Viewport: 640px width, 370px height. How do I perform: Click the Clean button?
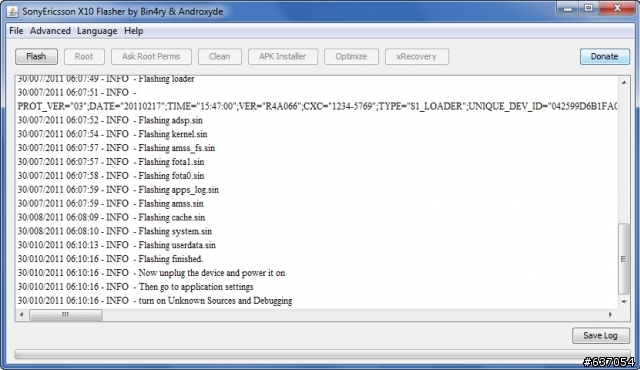[x=220, y=56]
